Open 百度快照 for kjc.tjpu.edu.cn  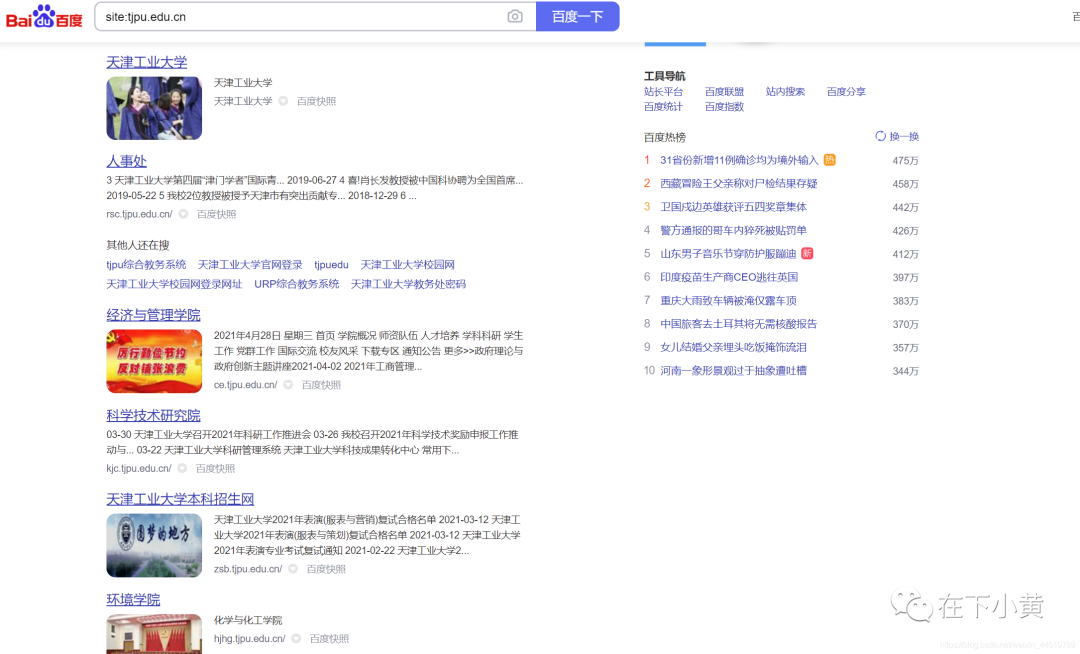pyautogui.click(x=215, y=468)
